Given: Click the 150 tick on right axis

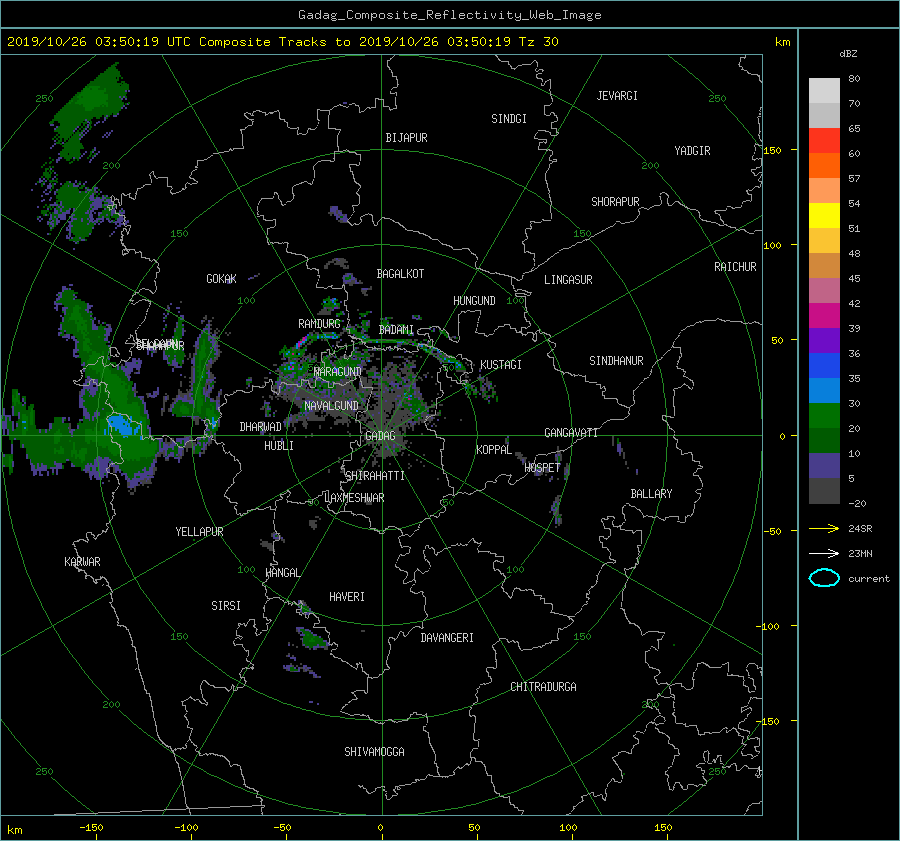Looking at the screenshot, I should pyautogui.click(x=772, y=150).
